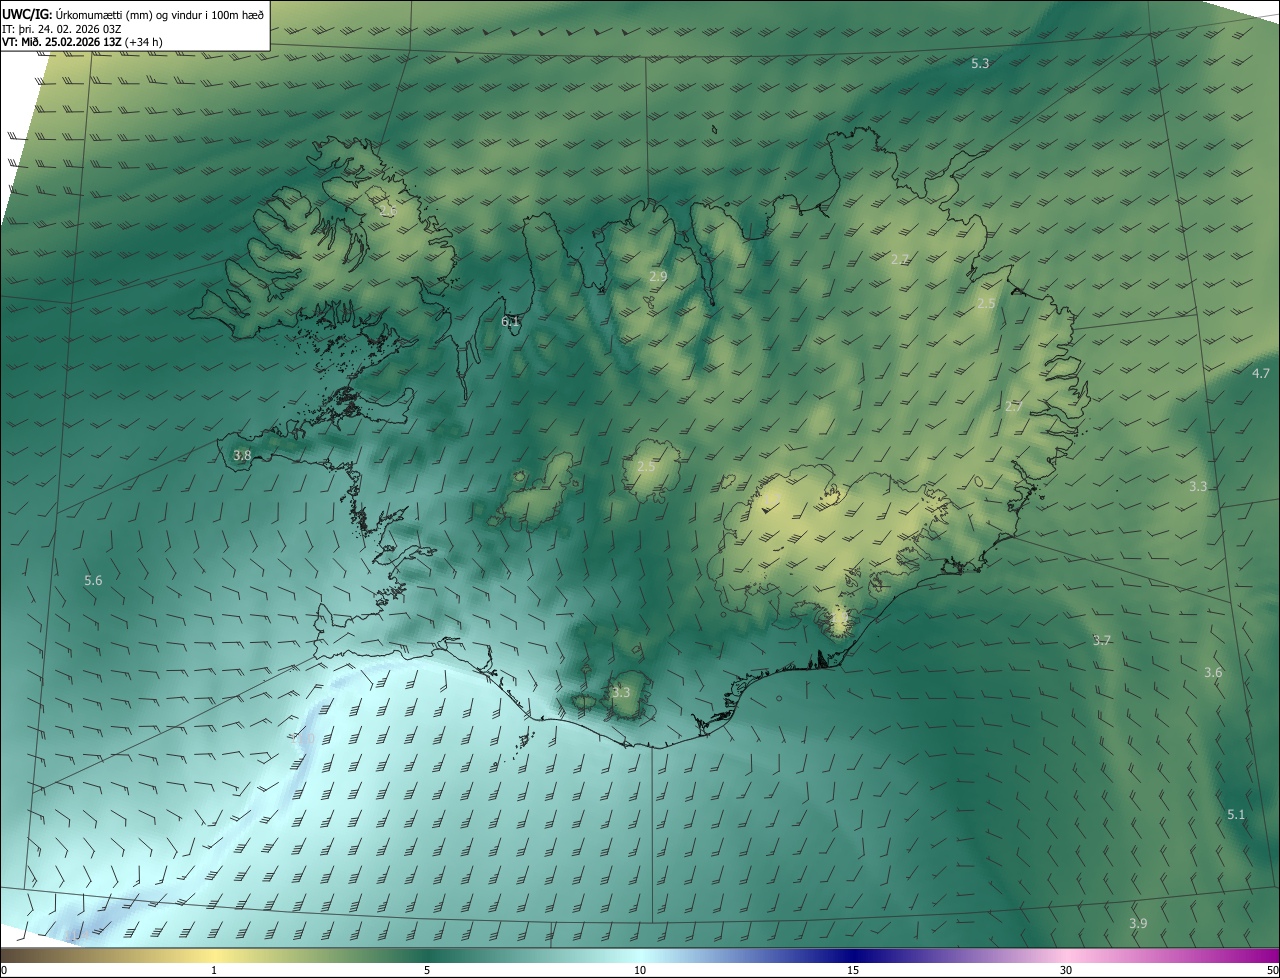This screenshot has height=978, width=1280.
Task: Click the color scale tick label 30
Action: coord(1066,970)
